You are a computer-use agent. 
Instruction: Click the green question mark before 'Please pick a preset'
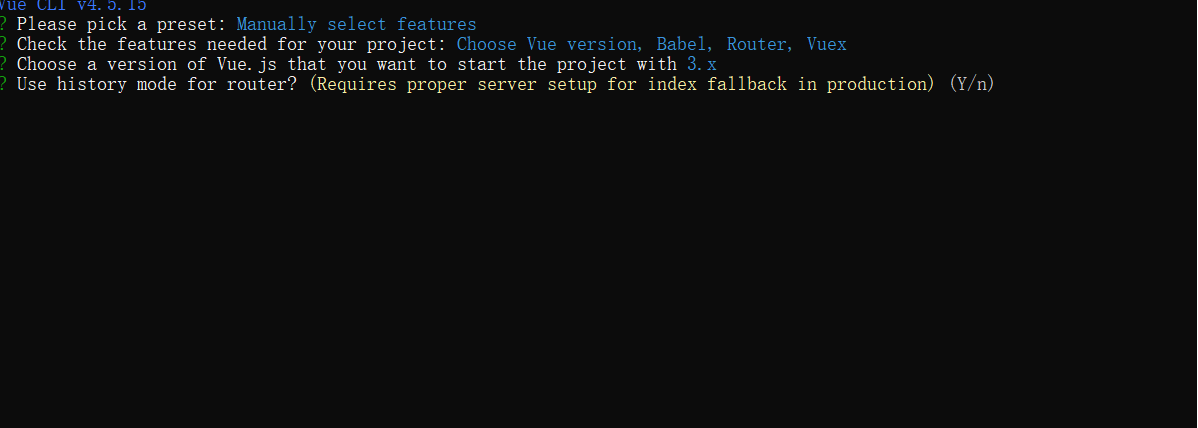pyautogui.click(x=3, y=24)
